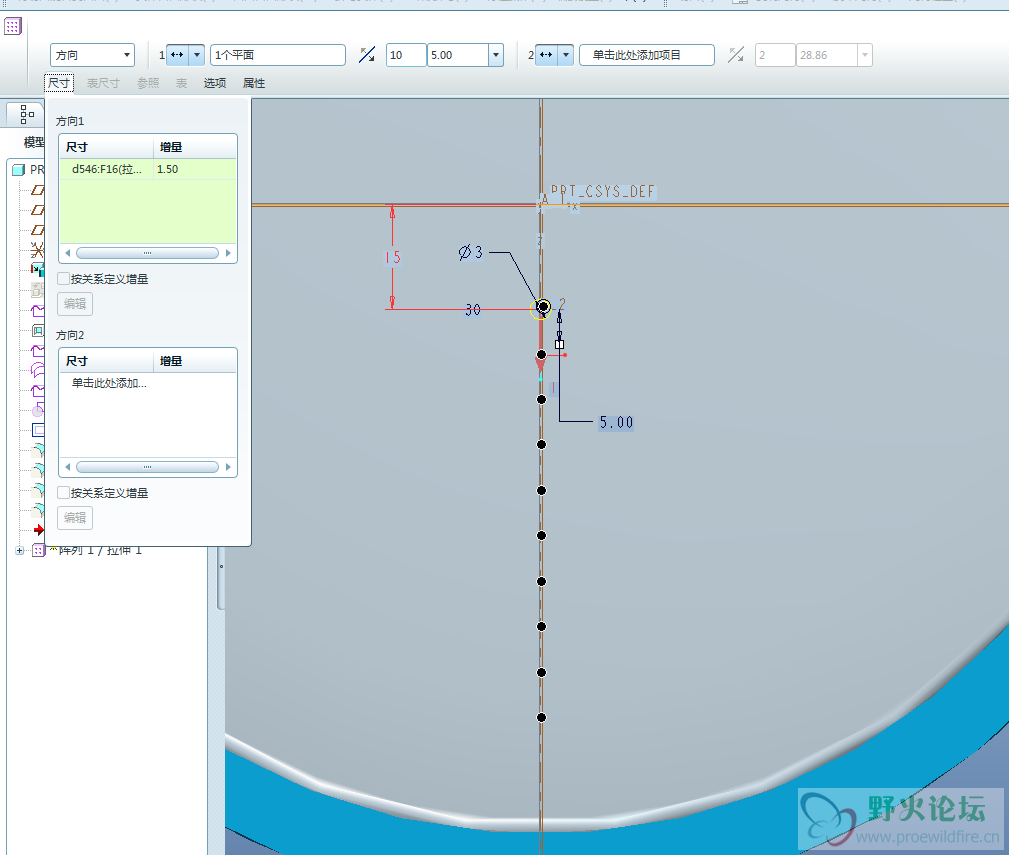Open the direction 1 type dropdown arrow
1009x855 pixels.
pos(197,55)
